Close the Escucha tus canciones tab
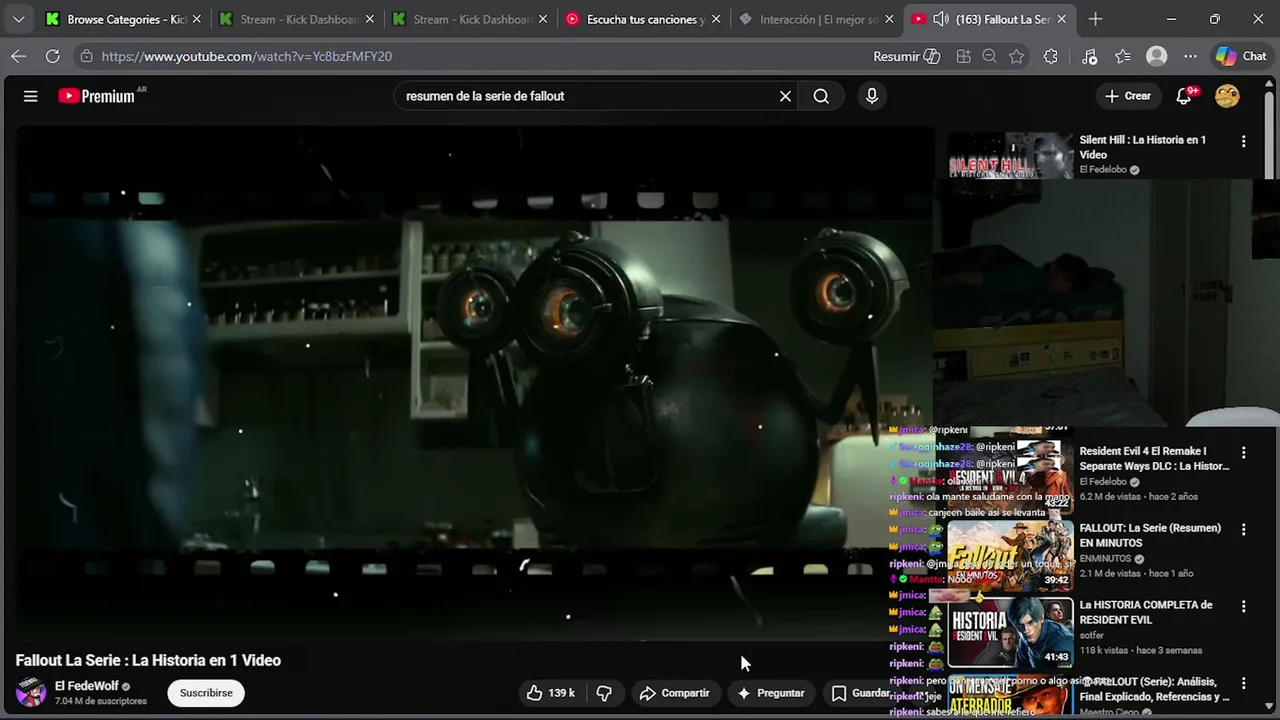 click(715, 19)
